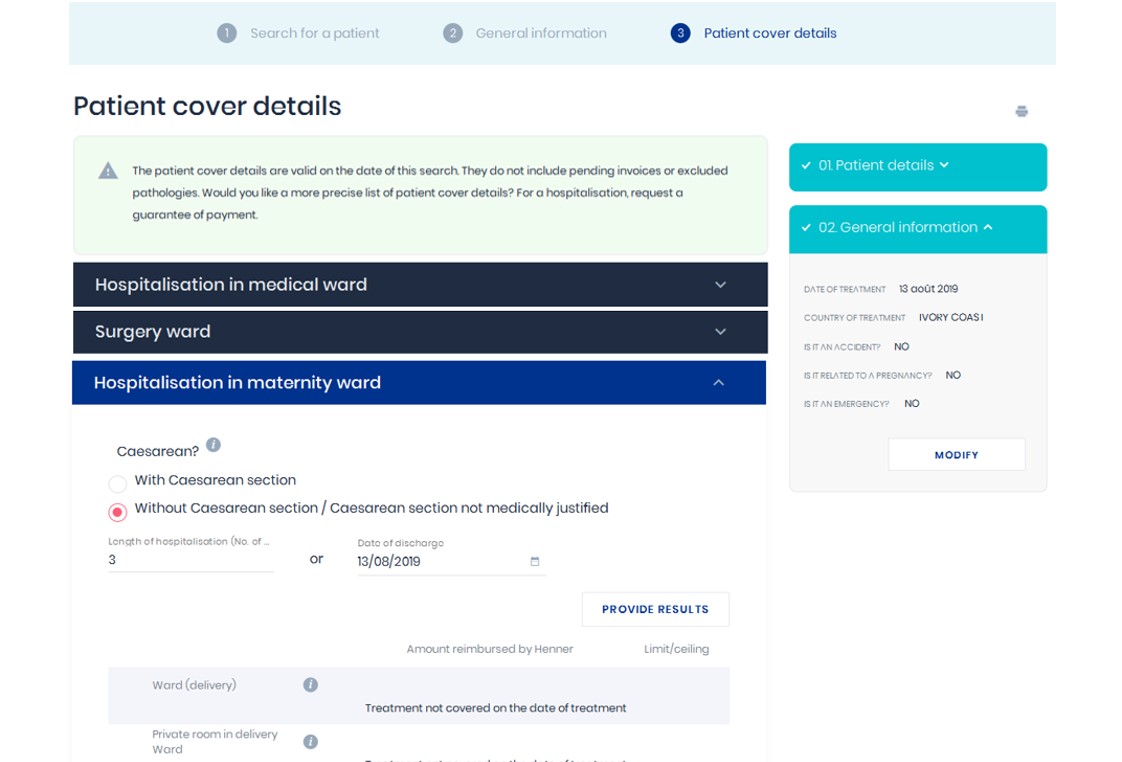Click the Modify button

click(956, 455)
